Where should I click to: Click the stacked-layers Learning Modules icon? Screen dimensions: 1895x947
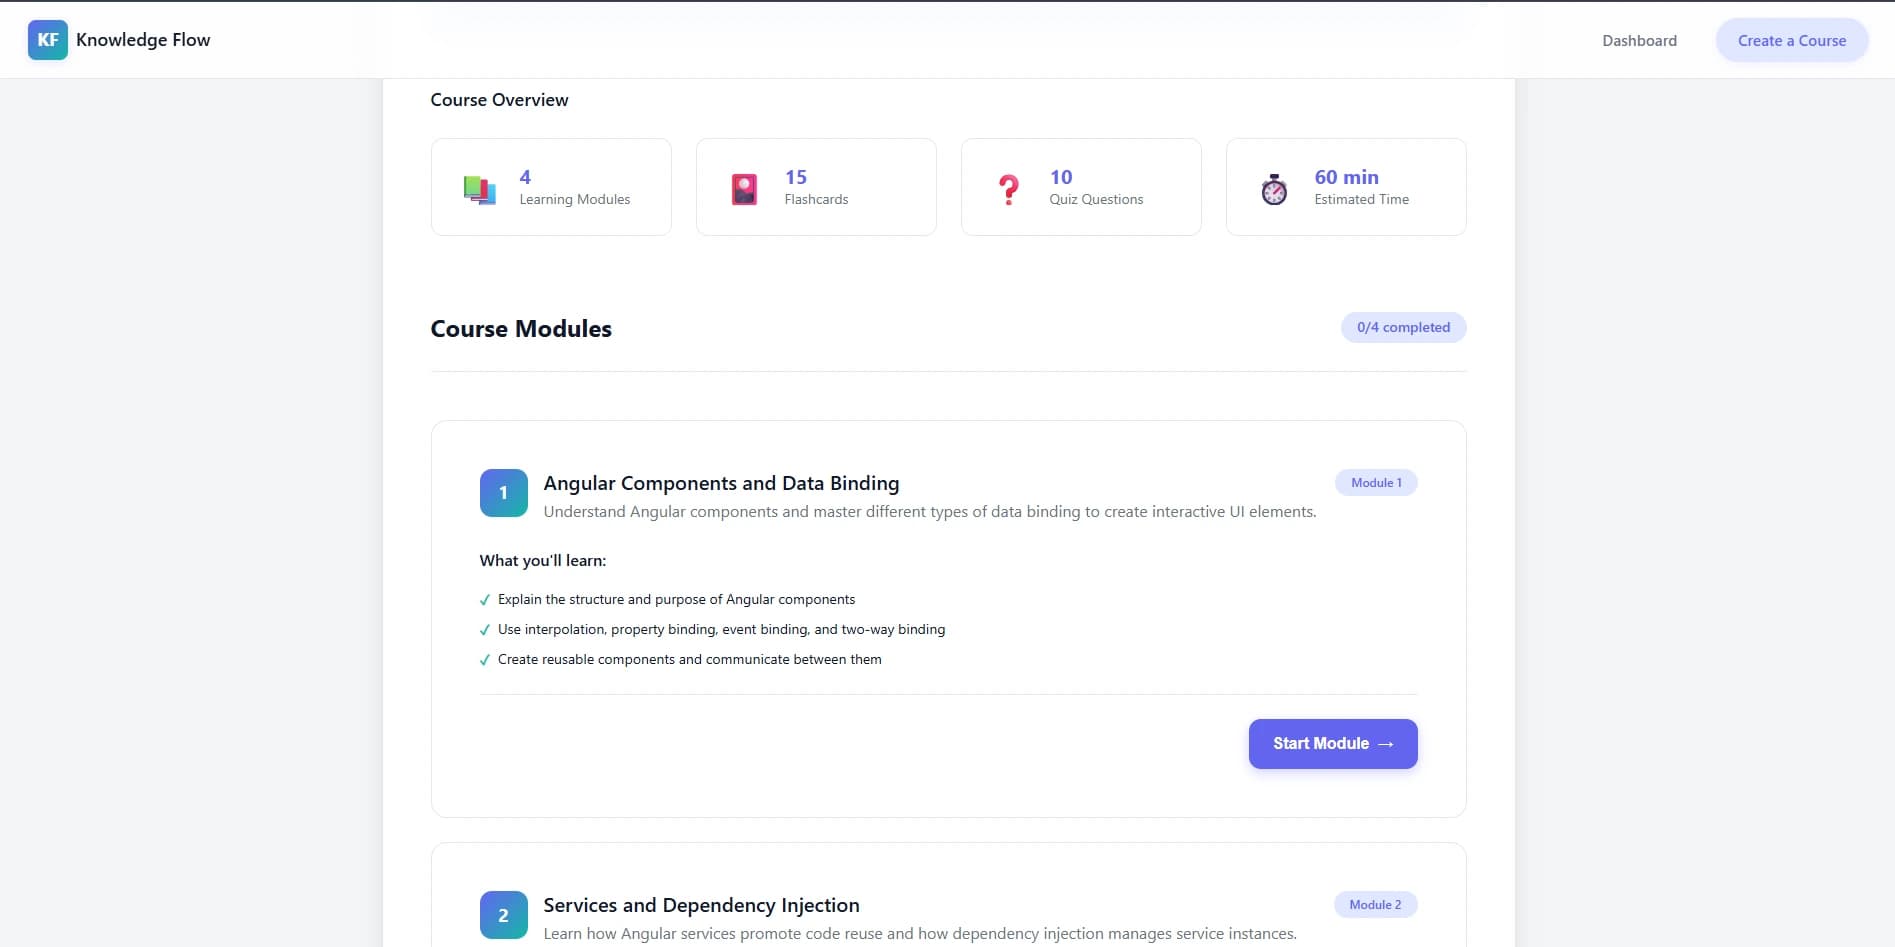point(479,189)
